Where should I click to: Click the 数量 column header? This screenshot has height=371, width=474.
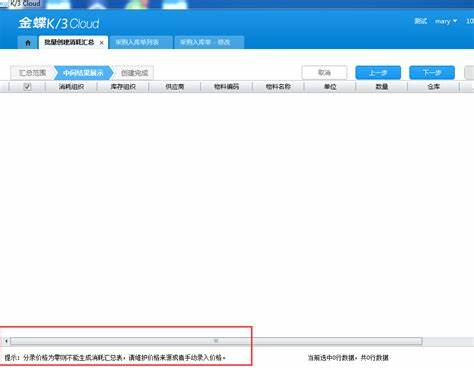pos(382,87)
